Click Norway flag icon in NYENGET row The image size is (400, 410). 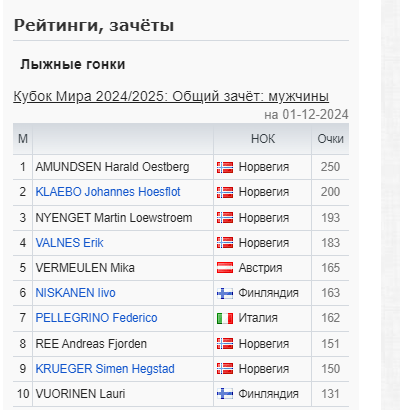click(x=225, y=218)
